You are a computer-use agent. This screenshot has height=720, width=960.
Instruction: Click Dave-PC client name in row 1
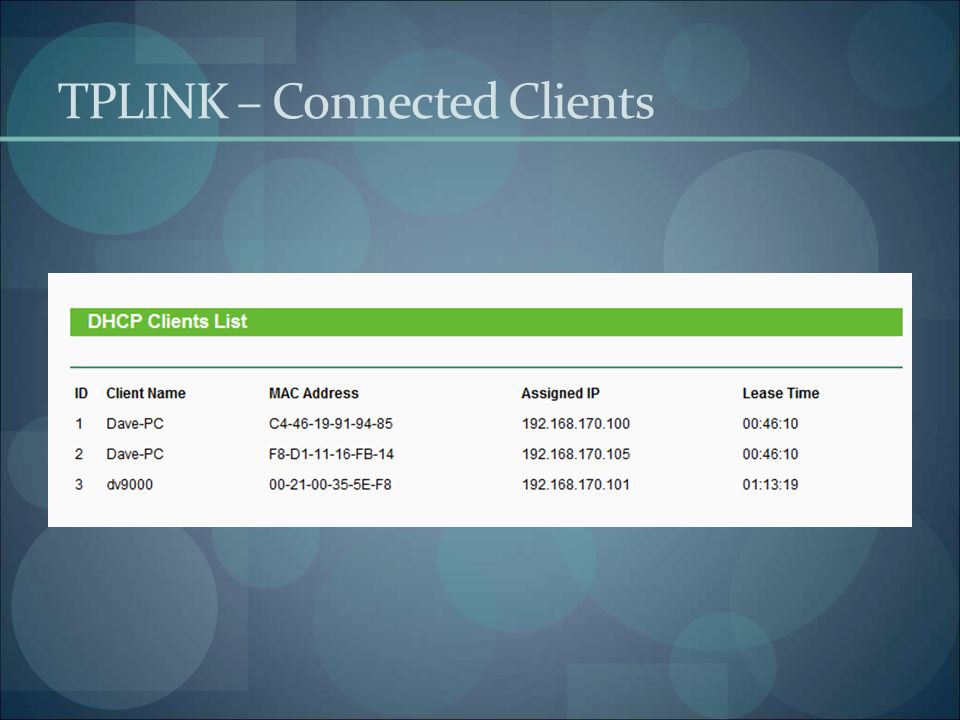pos(135,424)
